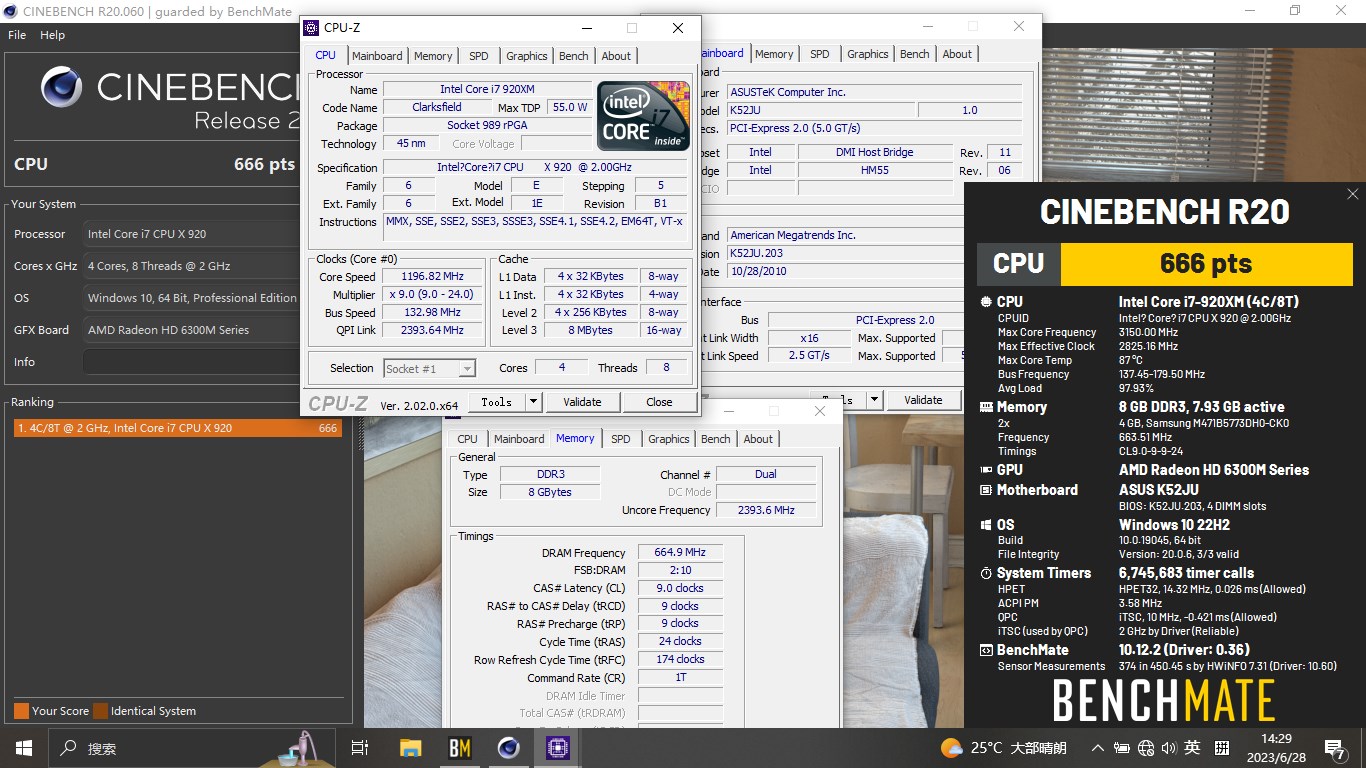Click Validate in Mainboard CPU-Z window

pos(923,400)
